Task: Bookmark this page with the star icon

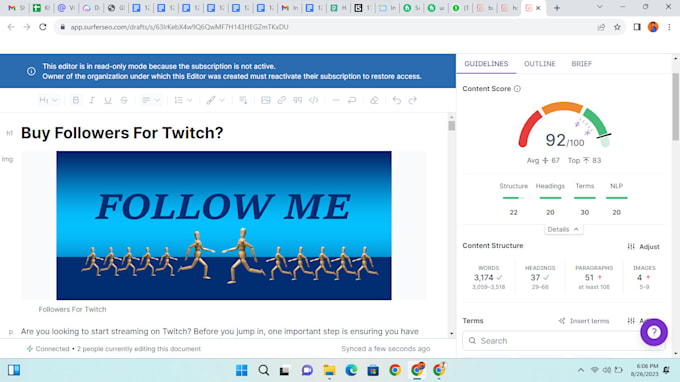Action: tap(617, 27)
